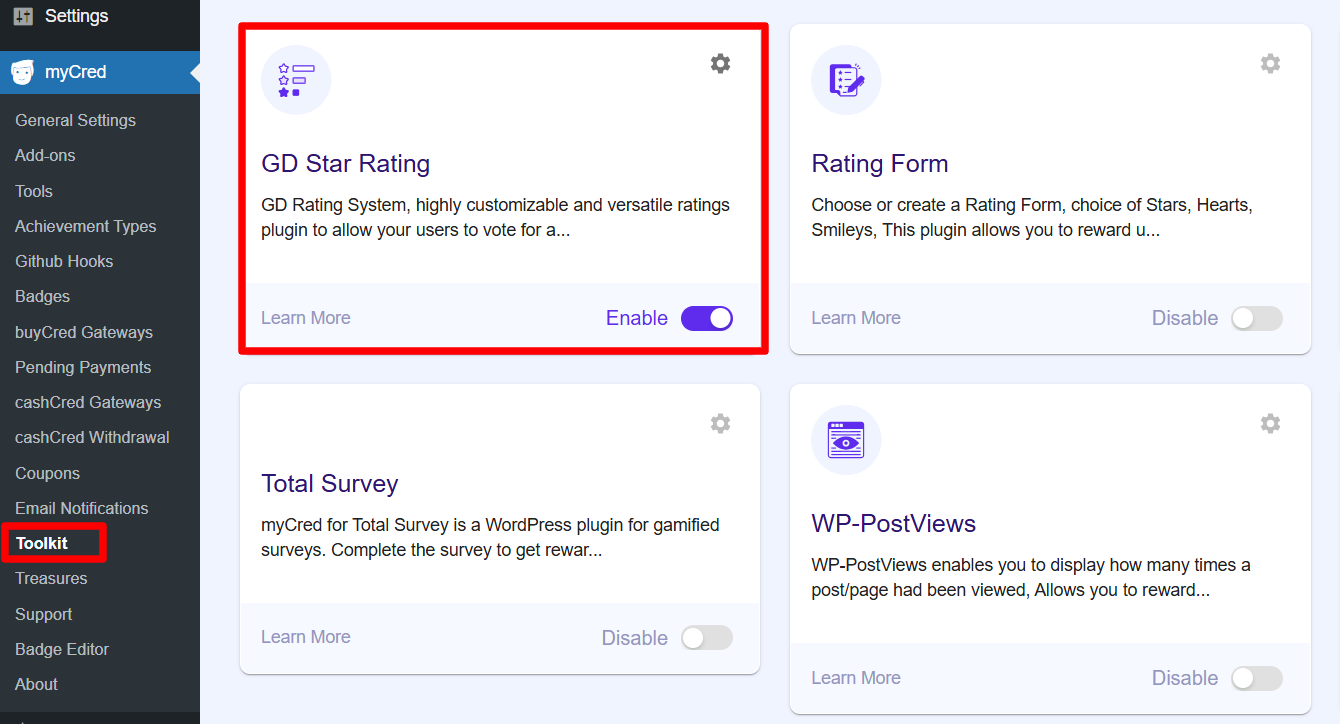Image resolution: width=1340 pixels, height=724 pixels.
Task: Open Add-ons in the myCred menu
Action: [x=45, y=155]
